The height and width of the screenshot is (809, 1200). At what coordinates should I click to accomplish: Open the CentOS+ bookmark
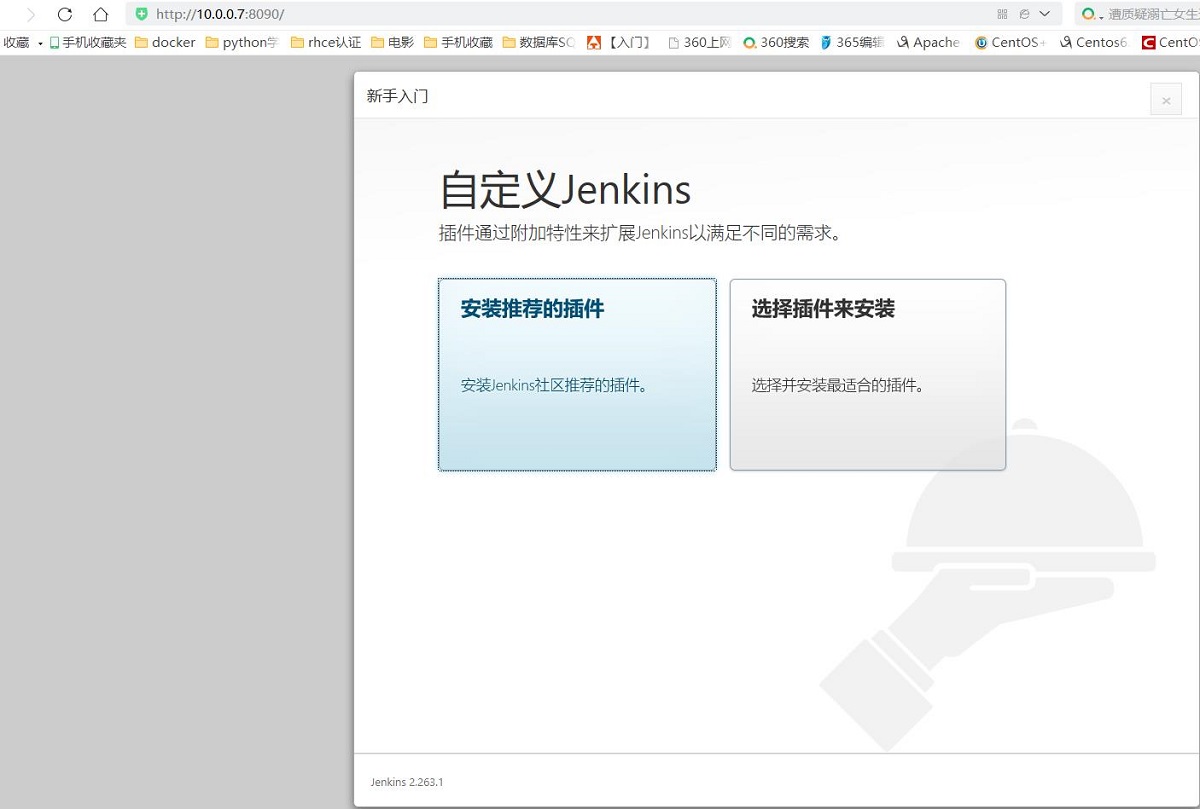click(1010, 43)
